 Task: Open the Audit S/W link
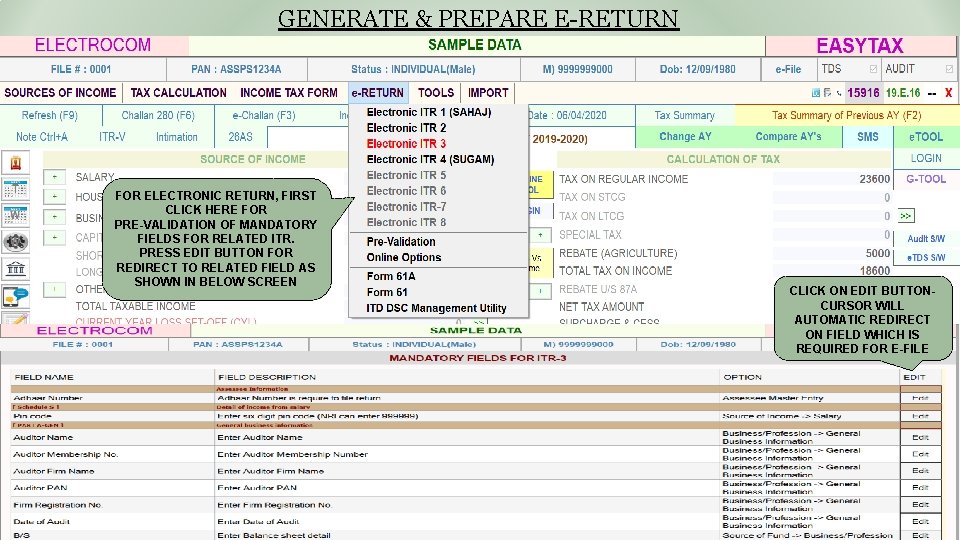[x=926, y=239]
